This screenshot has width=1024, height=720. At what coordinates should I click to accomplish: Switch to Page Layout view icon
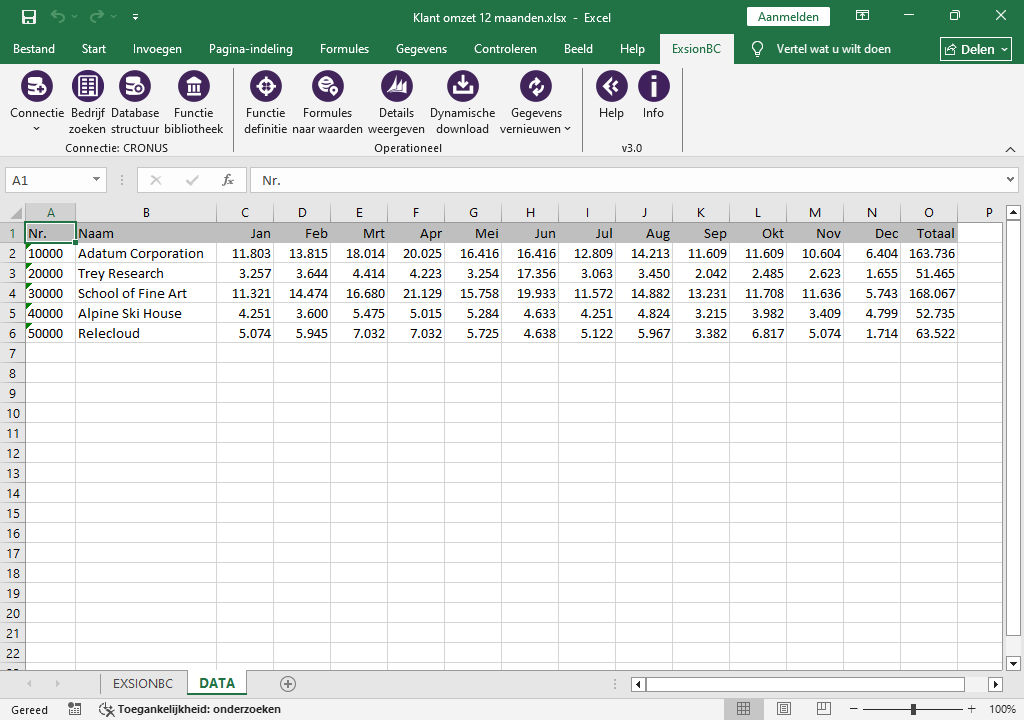pos(784,709)
